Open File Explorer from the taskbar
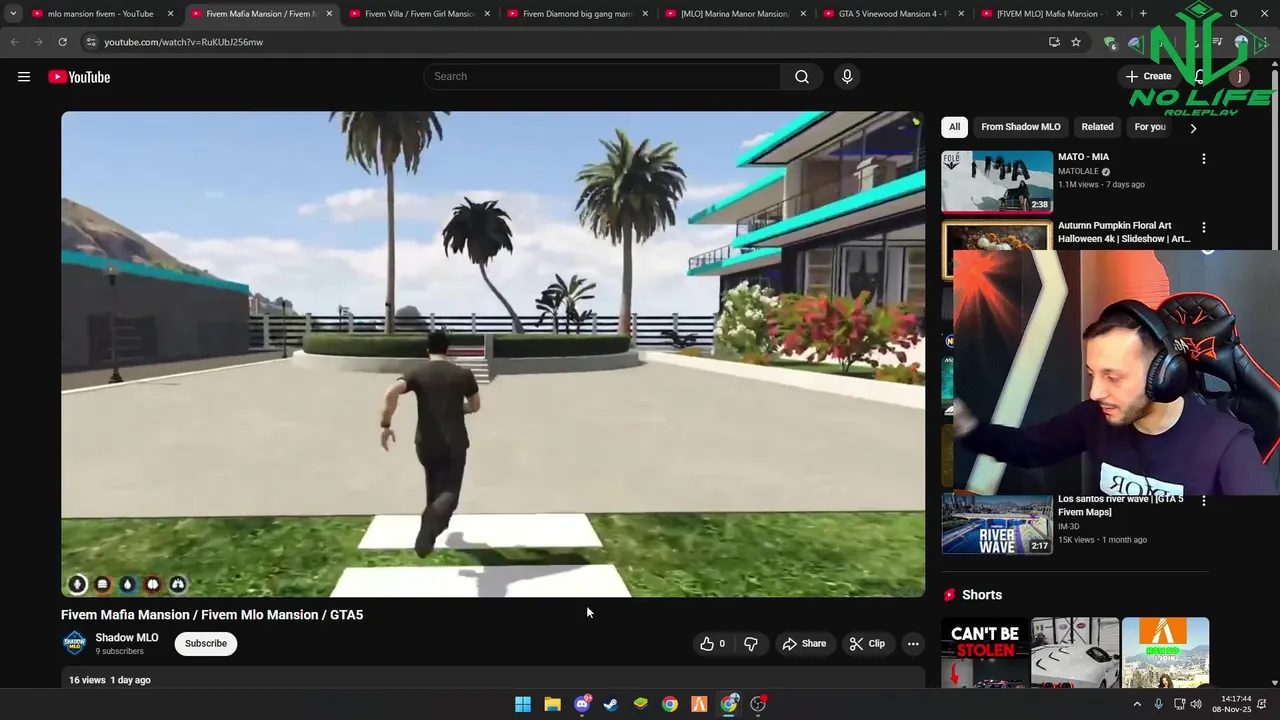 pyautogui.click(x=552, y=704)
